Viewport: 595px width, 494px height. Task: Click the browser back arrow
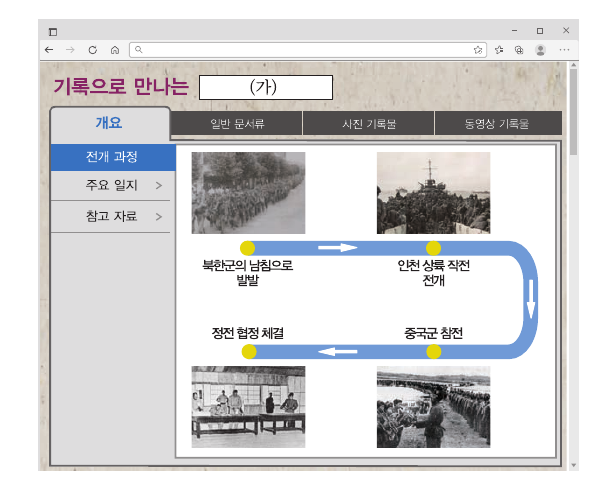tap(49, 50)
